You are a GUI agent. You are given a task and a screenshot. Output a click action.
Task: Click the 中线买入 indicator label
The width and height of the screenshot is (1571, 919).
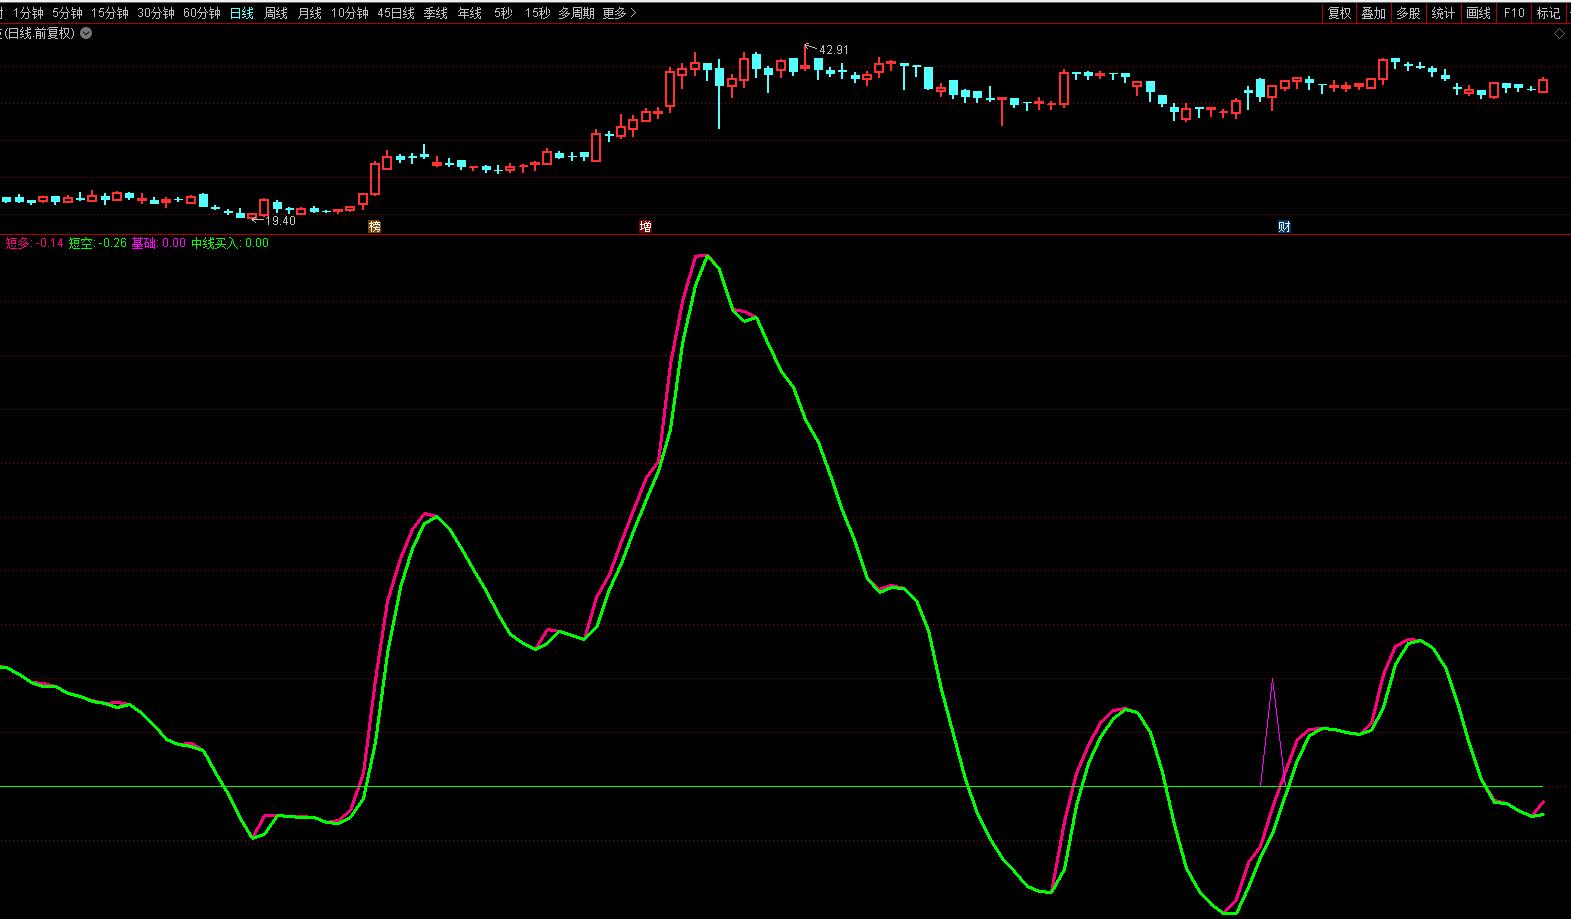pos(216,243)
